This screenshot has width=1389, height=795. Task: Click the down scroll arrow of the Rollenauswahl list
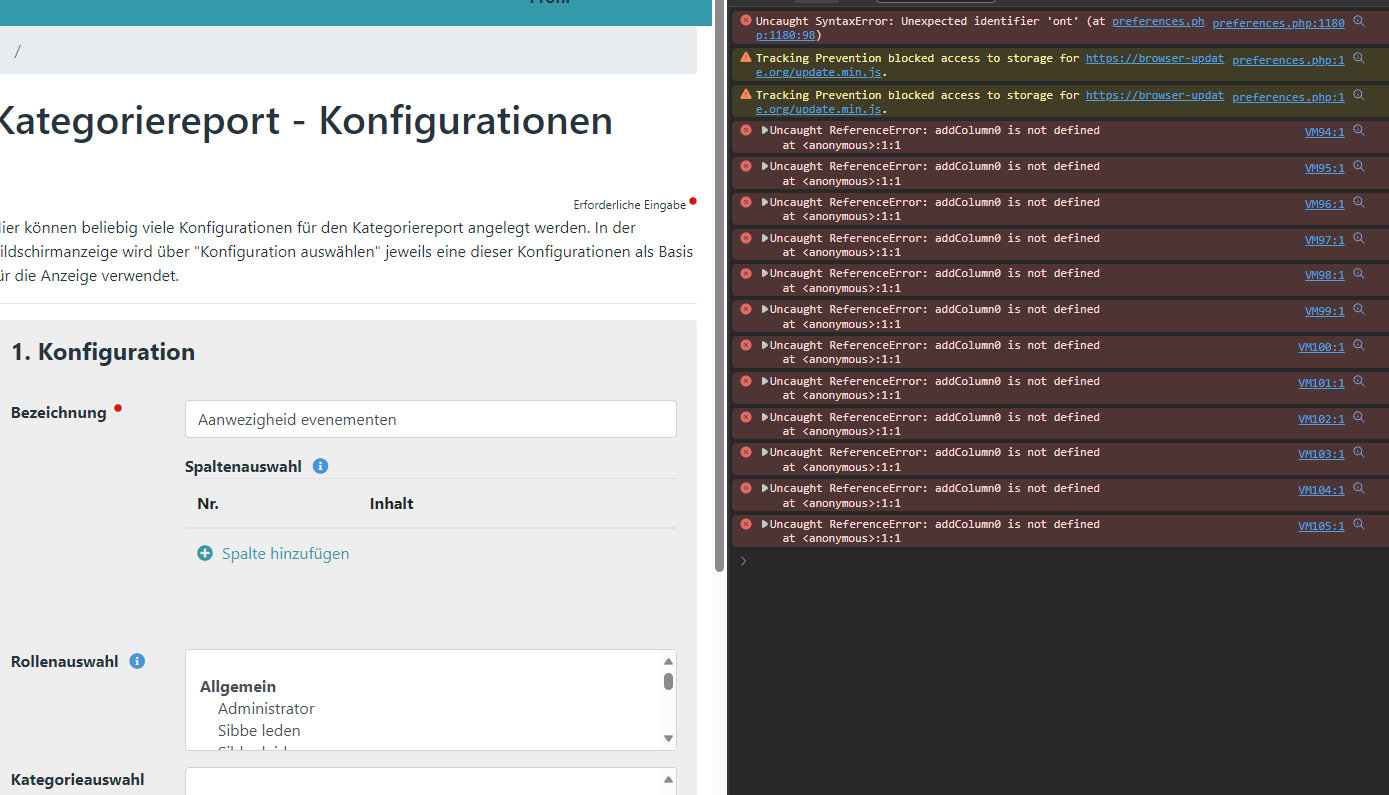pyautogui.click(x=668, y=738)
